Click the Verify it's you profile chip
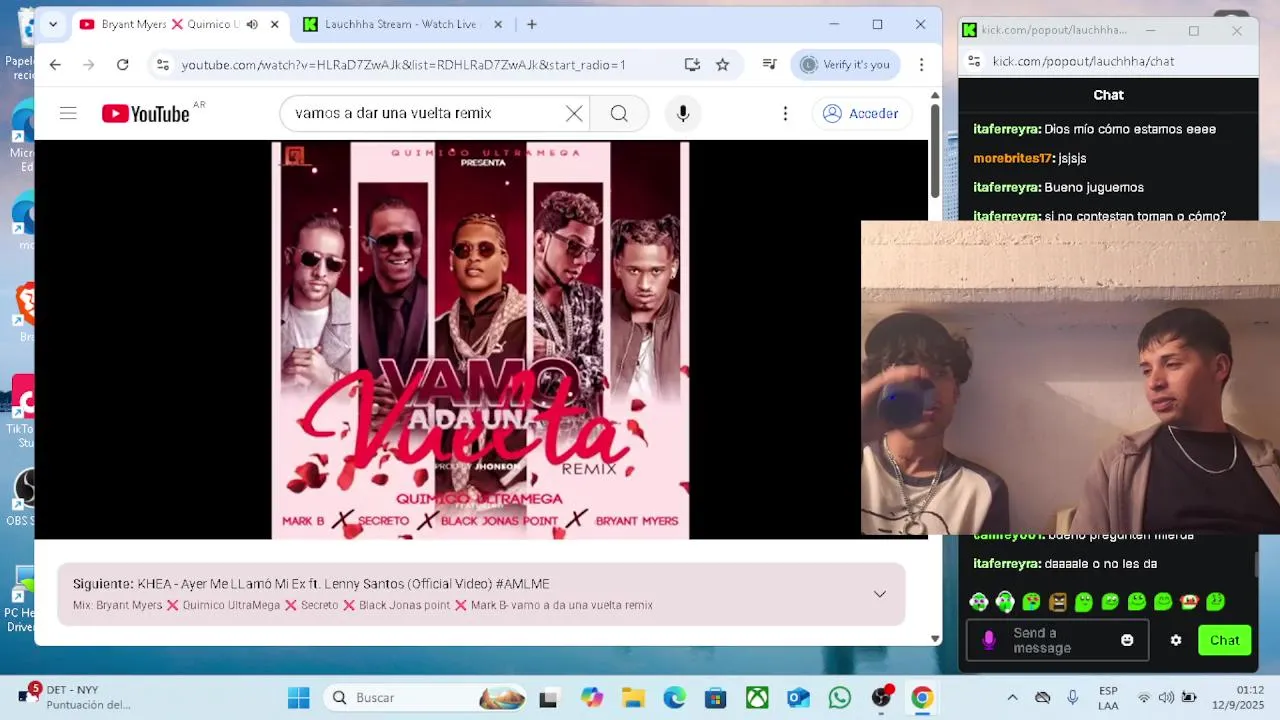This screenshot has width=1280, height=720. click(x=846, y=64)
